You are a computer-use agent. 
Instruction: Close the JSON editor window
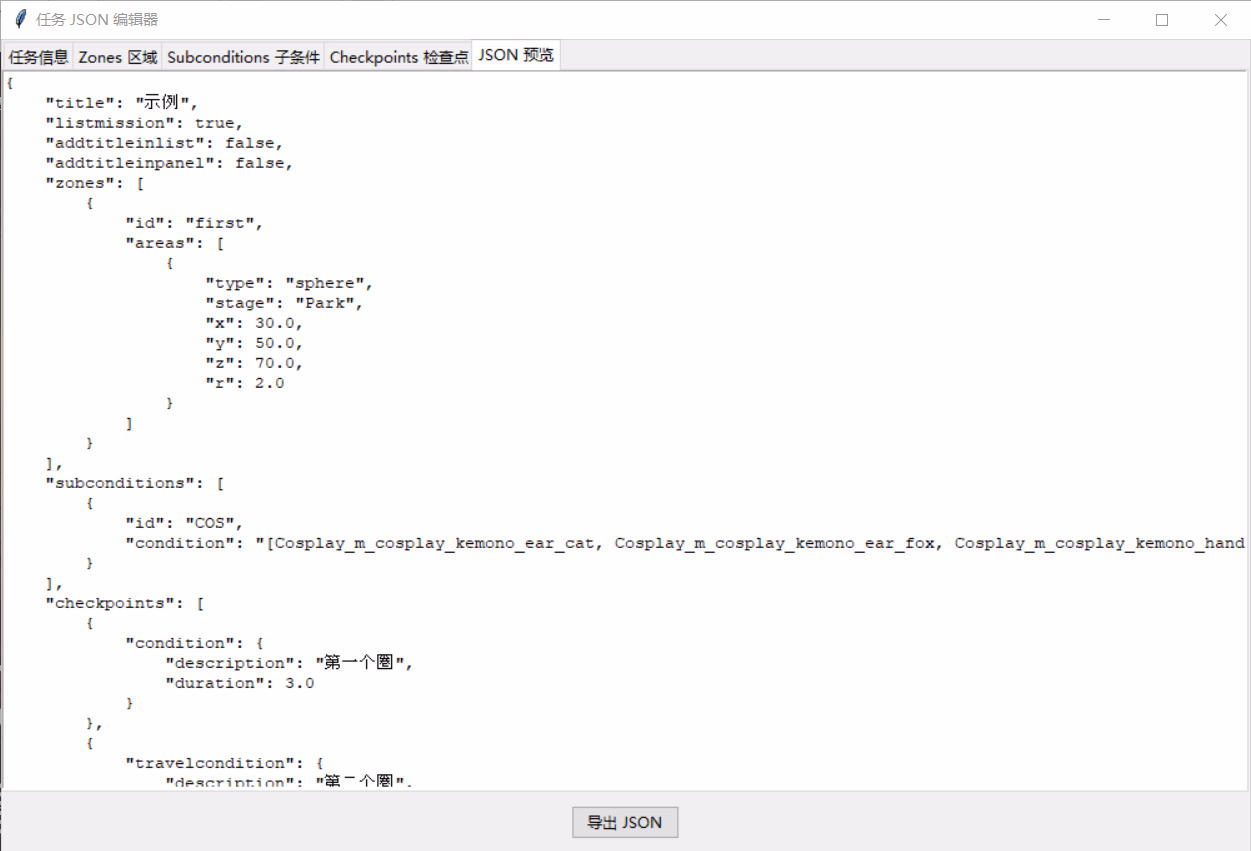(1220, 20)
